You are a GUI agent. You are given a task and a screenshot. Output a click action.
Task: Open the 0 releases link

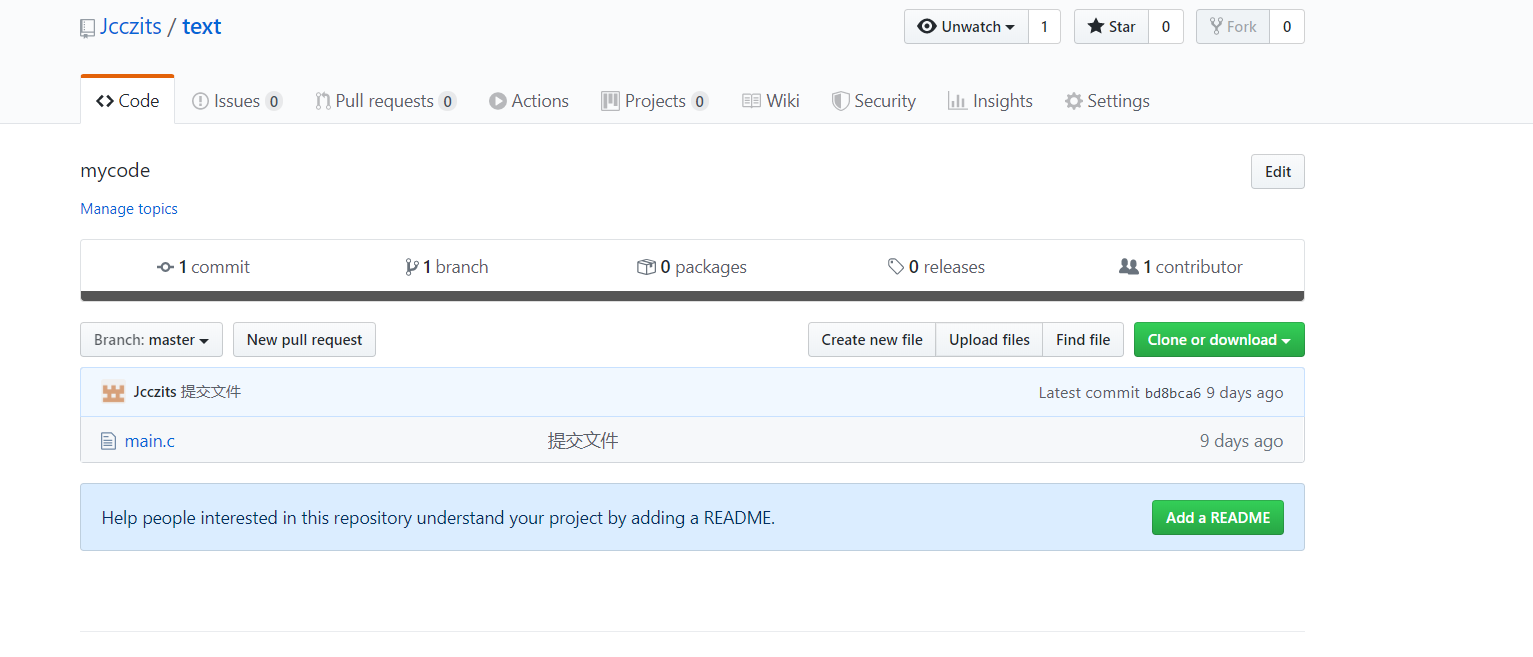[x=936, y=267]
